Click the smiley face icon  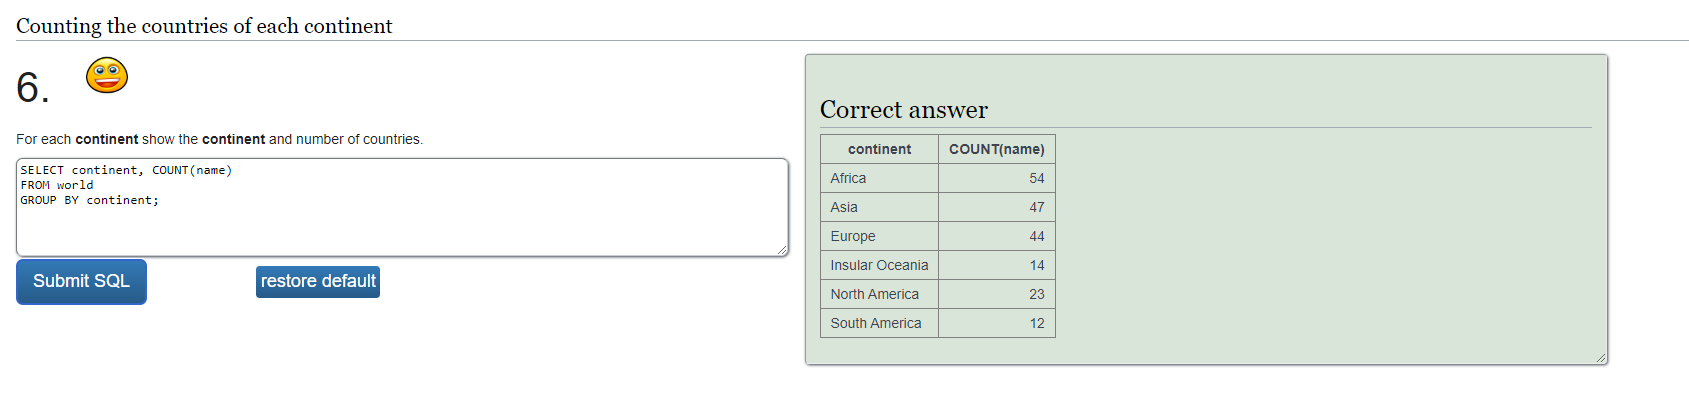click(107, 76)
